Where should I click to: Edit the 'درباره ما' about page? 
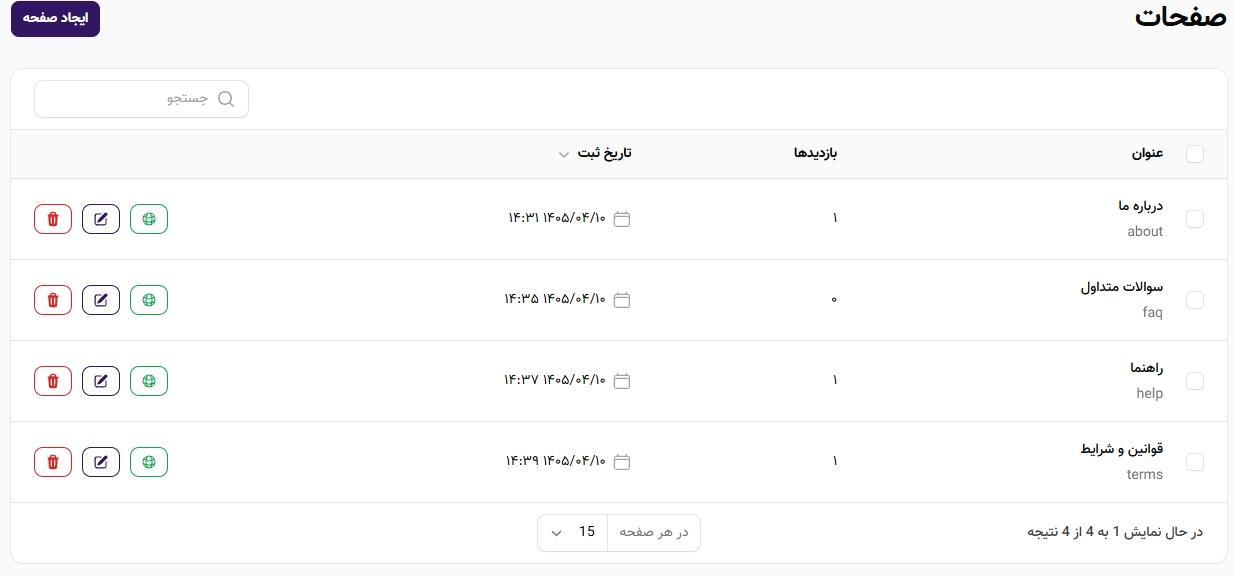[x=101, y=219]
